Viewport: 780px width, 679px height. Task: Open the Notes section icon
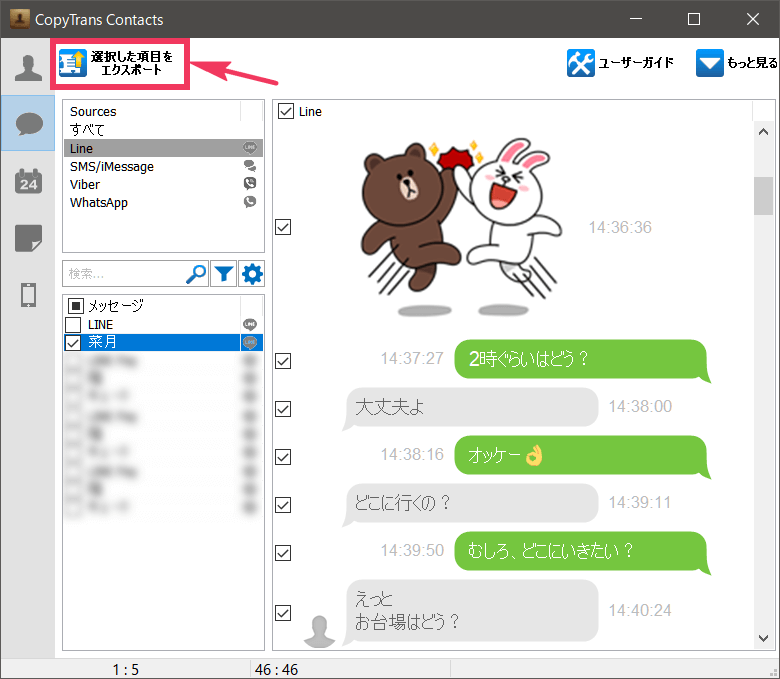(x=28, y=238)
